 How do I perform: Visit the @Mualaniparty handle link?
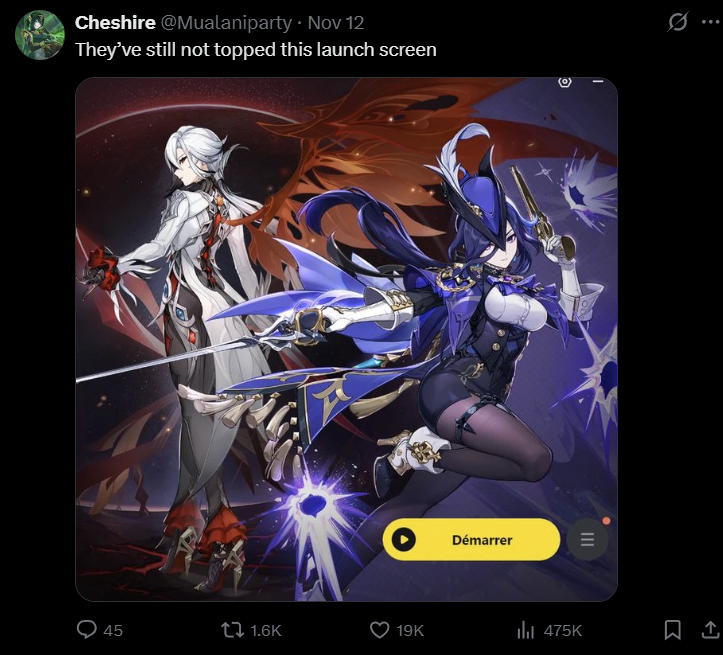(x=226, y=23)
